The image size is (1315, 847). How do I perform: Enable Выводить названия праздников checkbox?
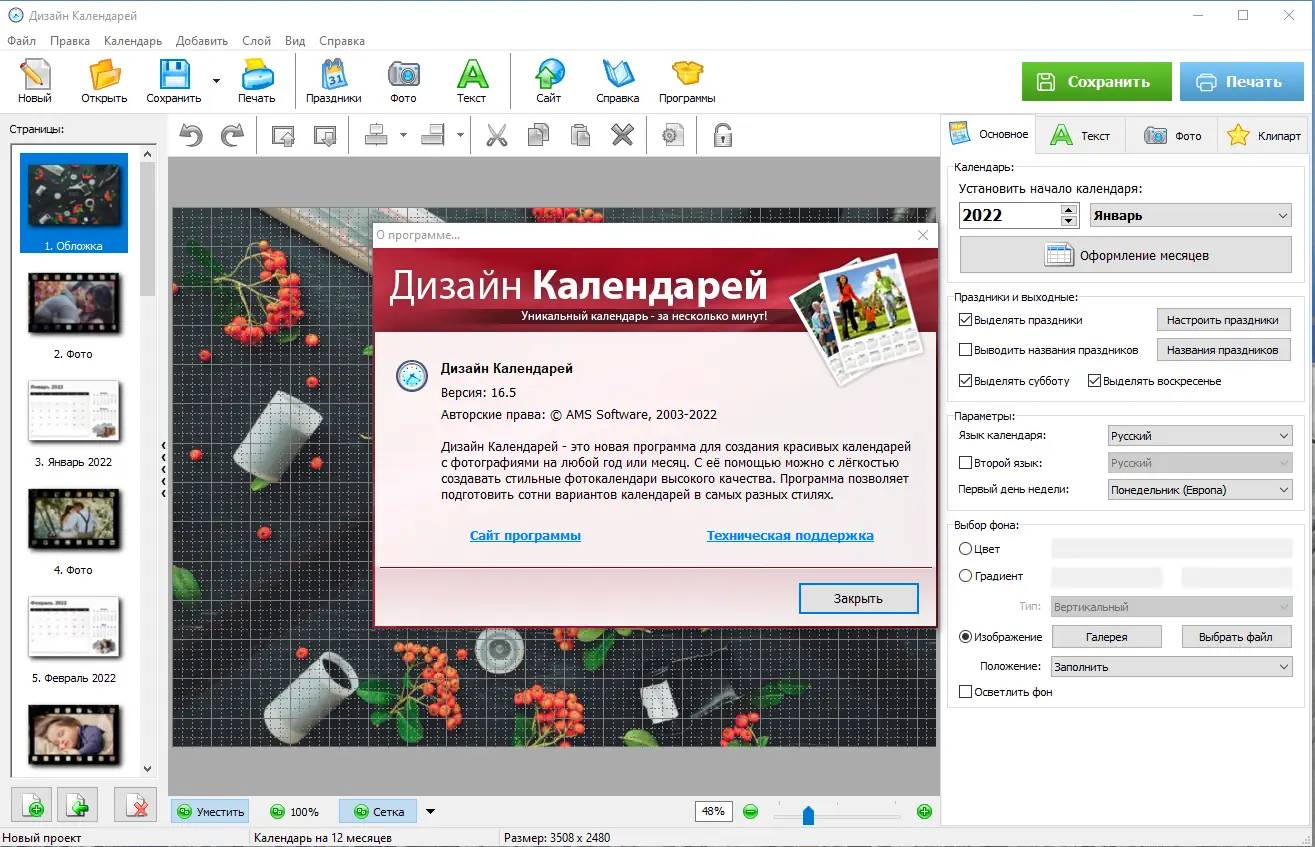[965, 350]
